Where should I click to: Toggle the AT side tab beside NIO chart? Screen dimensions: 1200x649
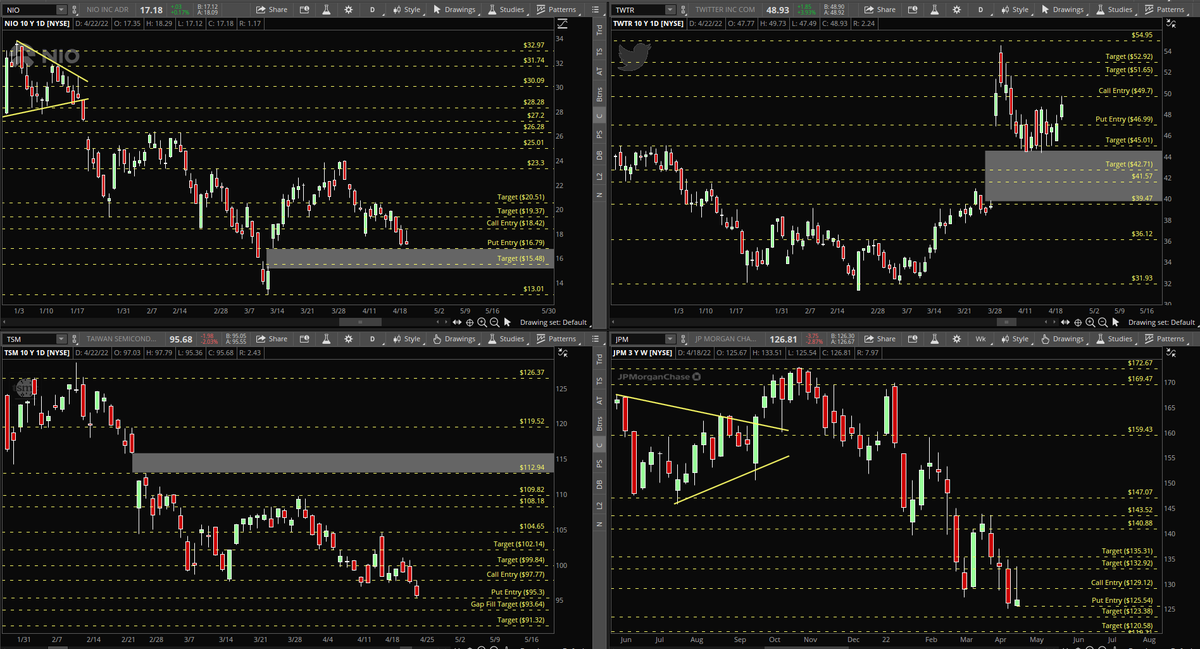599,72
